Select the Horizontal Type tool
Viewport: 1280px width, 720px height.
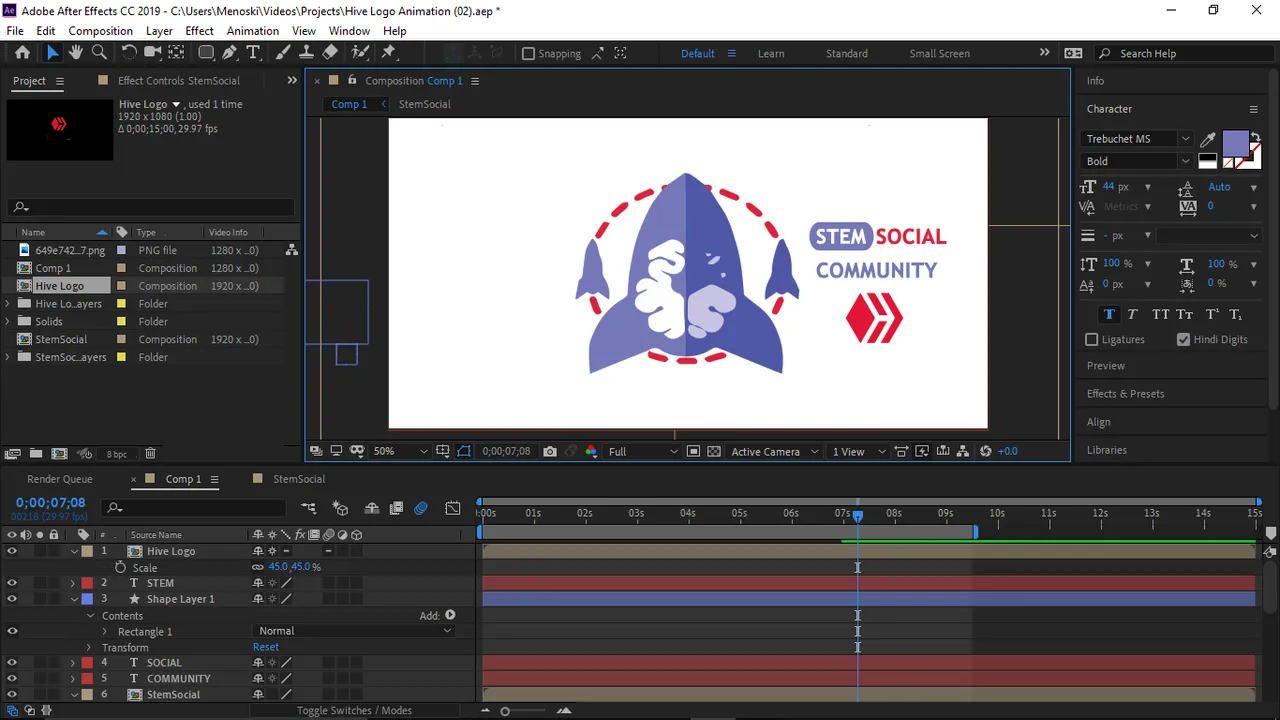coord(253,53)
